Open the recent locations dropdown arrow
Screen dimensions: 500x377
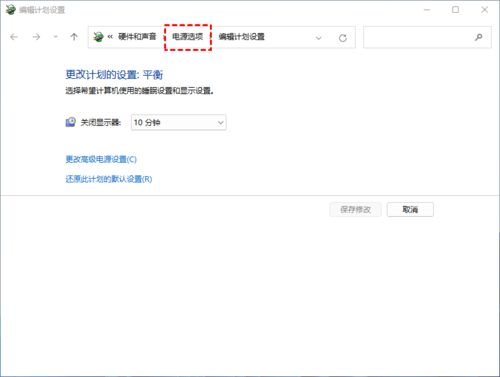55,37
